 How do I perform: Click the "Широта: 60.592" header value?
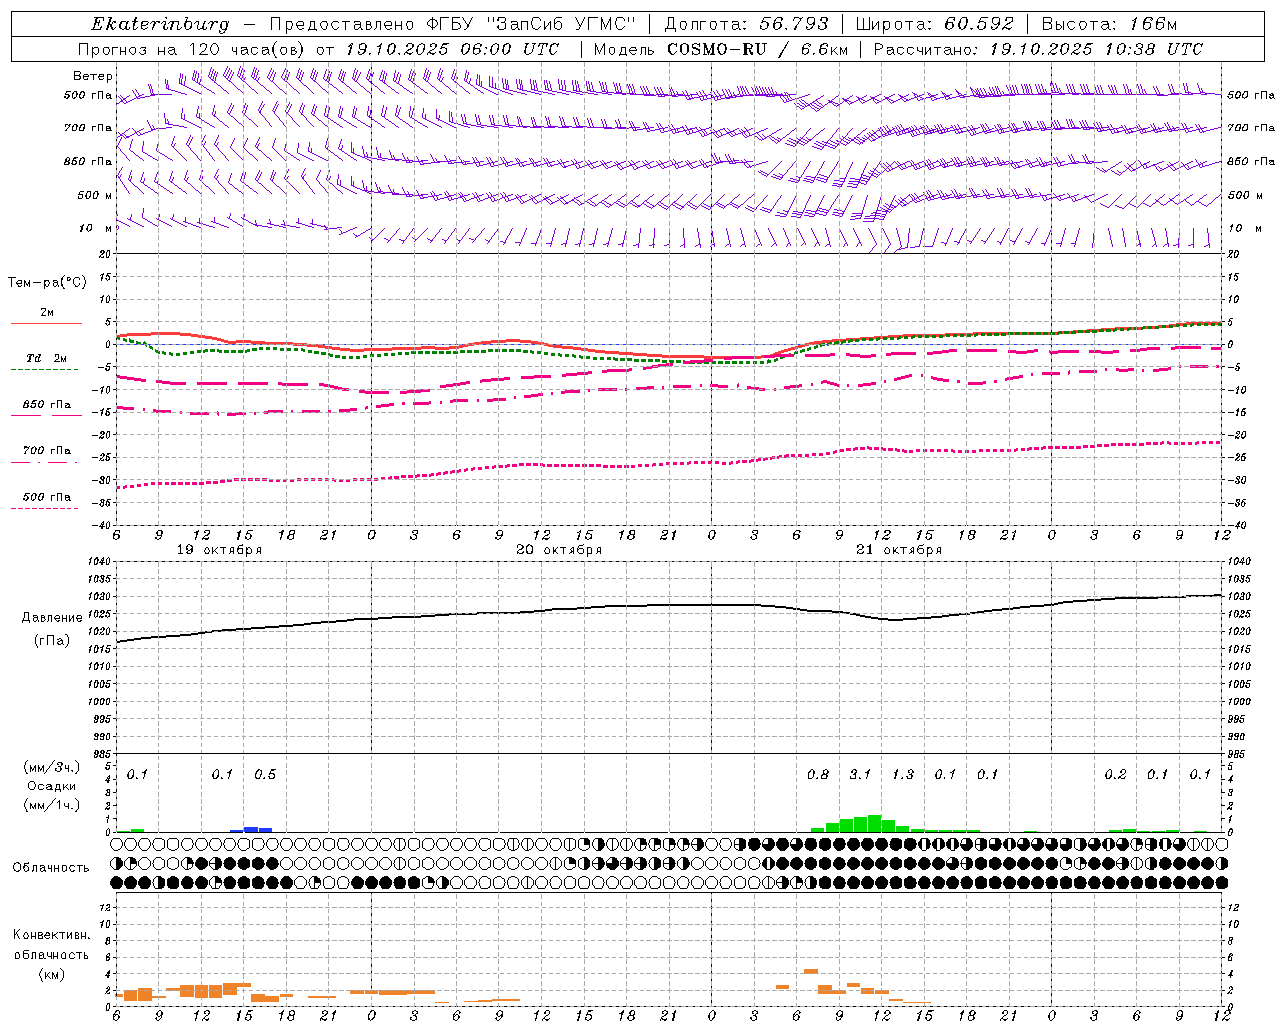pos(935,24)
